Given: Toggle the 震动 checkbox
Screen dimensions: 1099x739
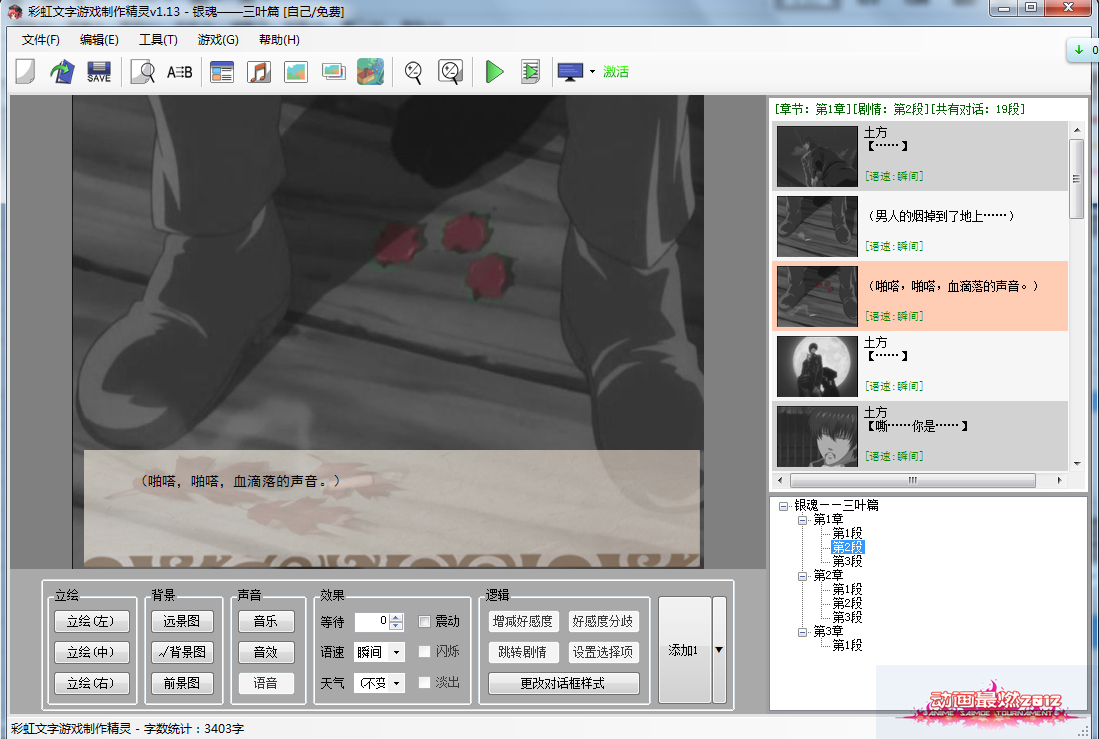Looking at the screenshot, I should (x=425, y=621).
